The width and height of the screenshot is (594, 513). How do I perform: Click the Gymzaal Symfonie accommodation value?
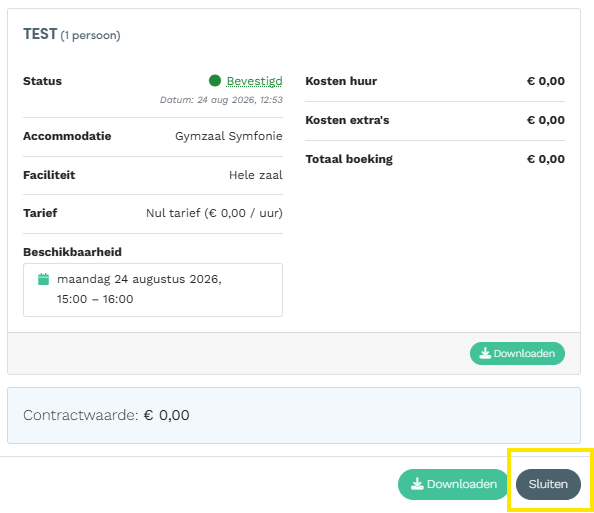(228, 136)
